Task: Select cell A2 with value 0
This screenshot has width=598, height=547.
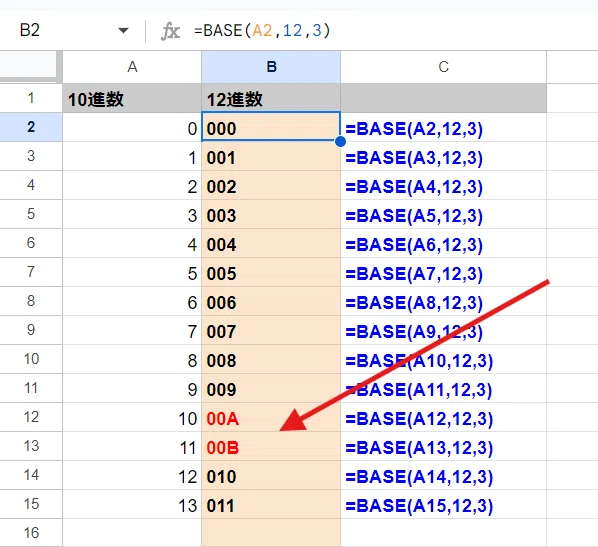Action: click(132, 127)
